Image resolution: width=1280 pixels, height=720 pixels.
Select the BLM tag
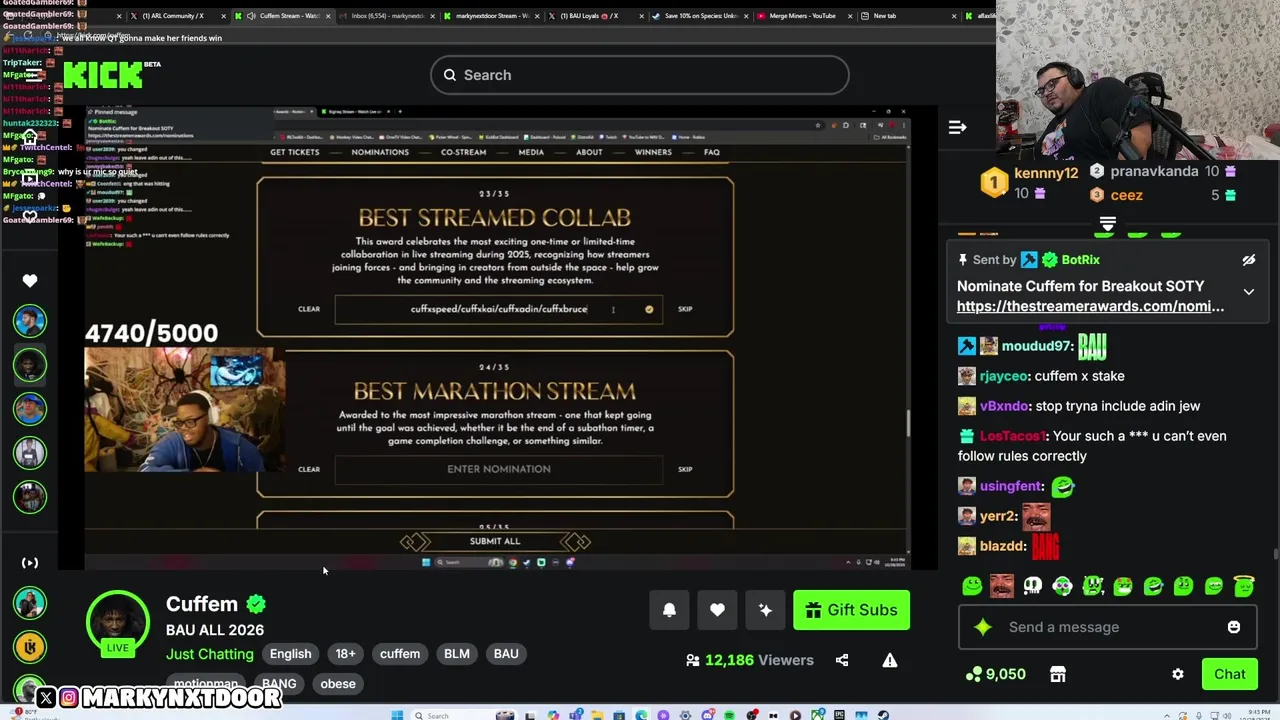[457, 654]
